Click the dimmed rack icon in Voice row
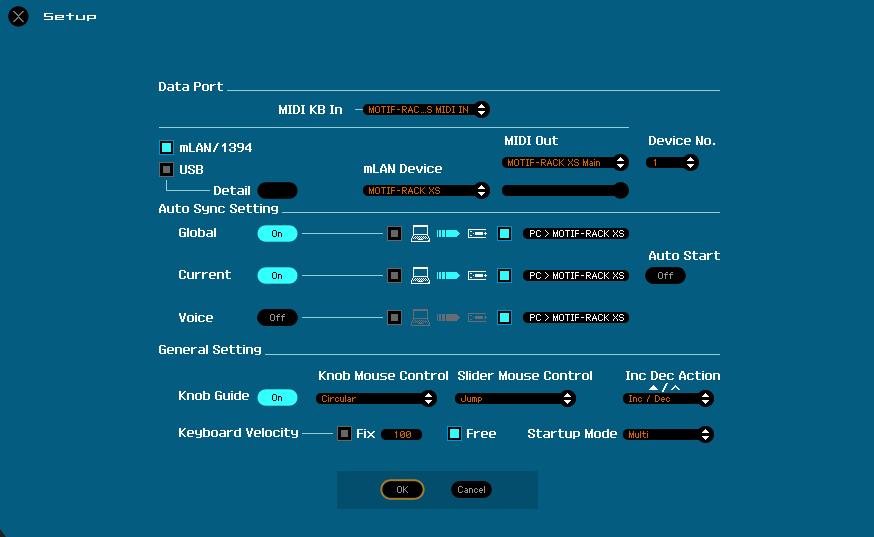This screenshot has width=874, height=537. [x=477, y=318]
